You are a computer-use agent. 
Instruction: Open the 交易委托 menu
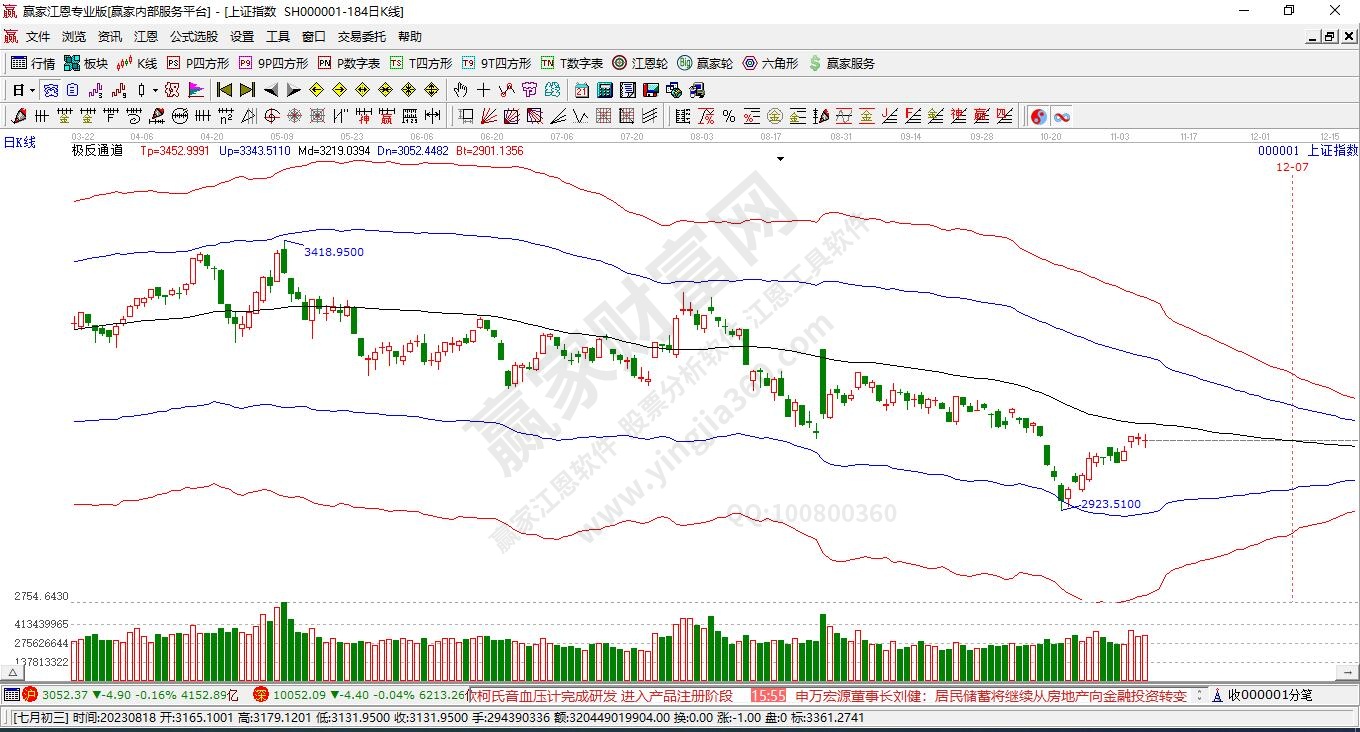[x=361, y=37]
